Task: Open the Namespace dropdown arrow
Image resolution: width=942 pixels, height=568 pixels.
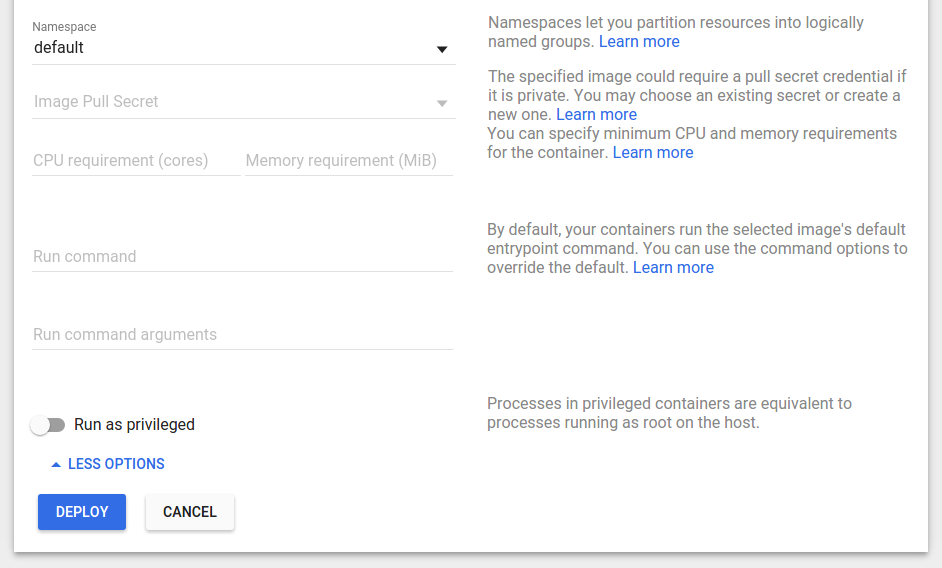Action: click(442, 49)
